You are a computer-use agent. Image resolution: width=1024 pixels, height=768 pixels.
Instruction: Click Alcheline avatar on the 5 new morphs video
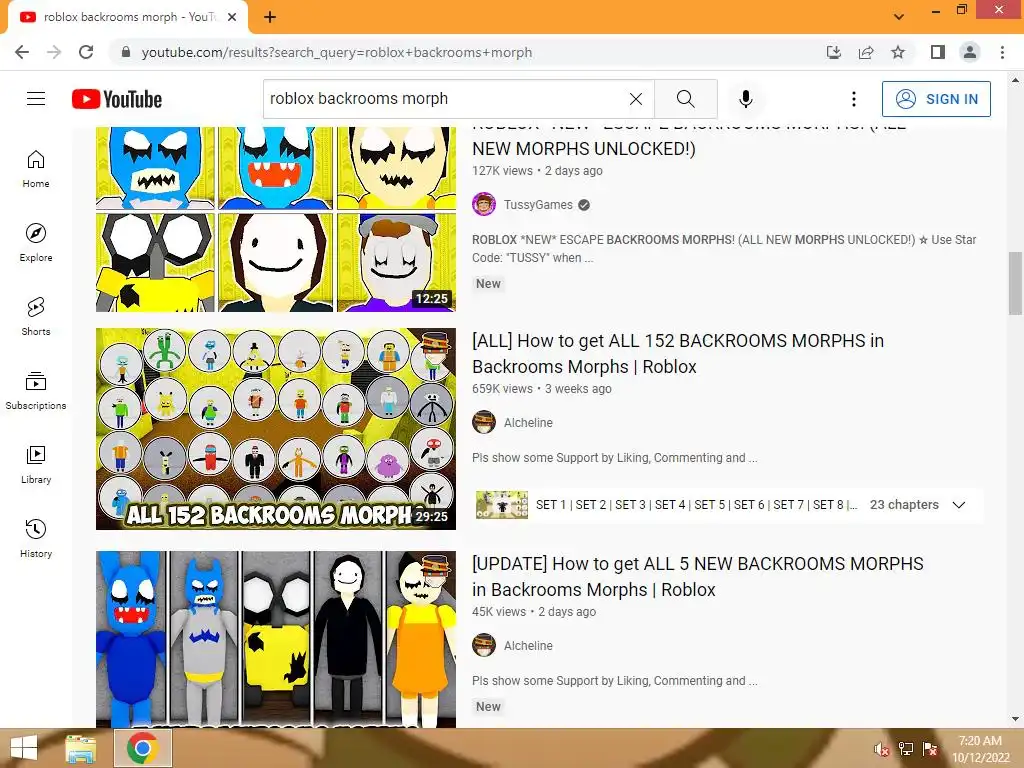[x=484, y=645]
